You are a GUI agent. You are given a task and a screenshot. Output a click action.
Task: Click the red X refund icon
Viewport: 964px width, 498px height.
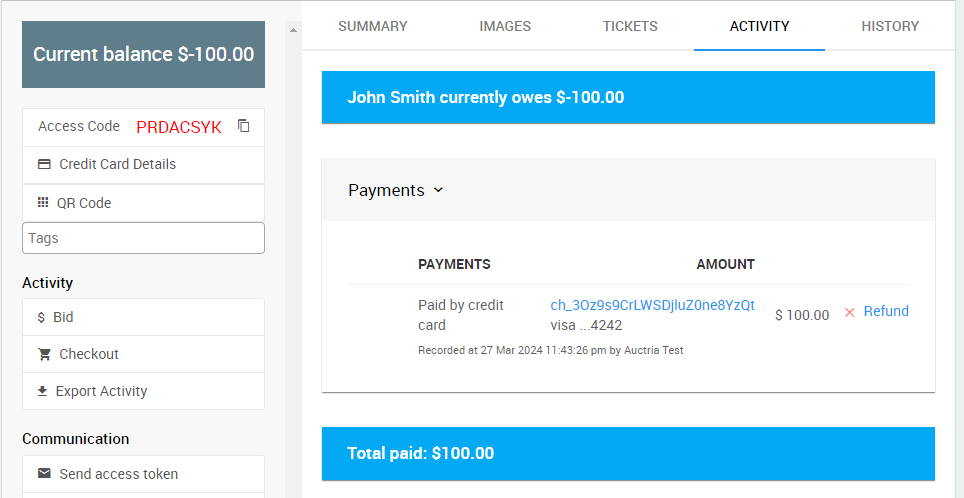point(850,313)
